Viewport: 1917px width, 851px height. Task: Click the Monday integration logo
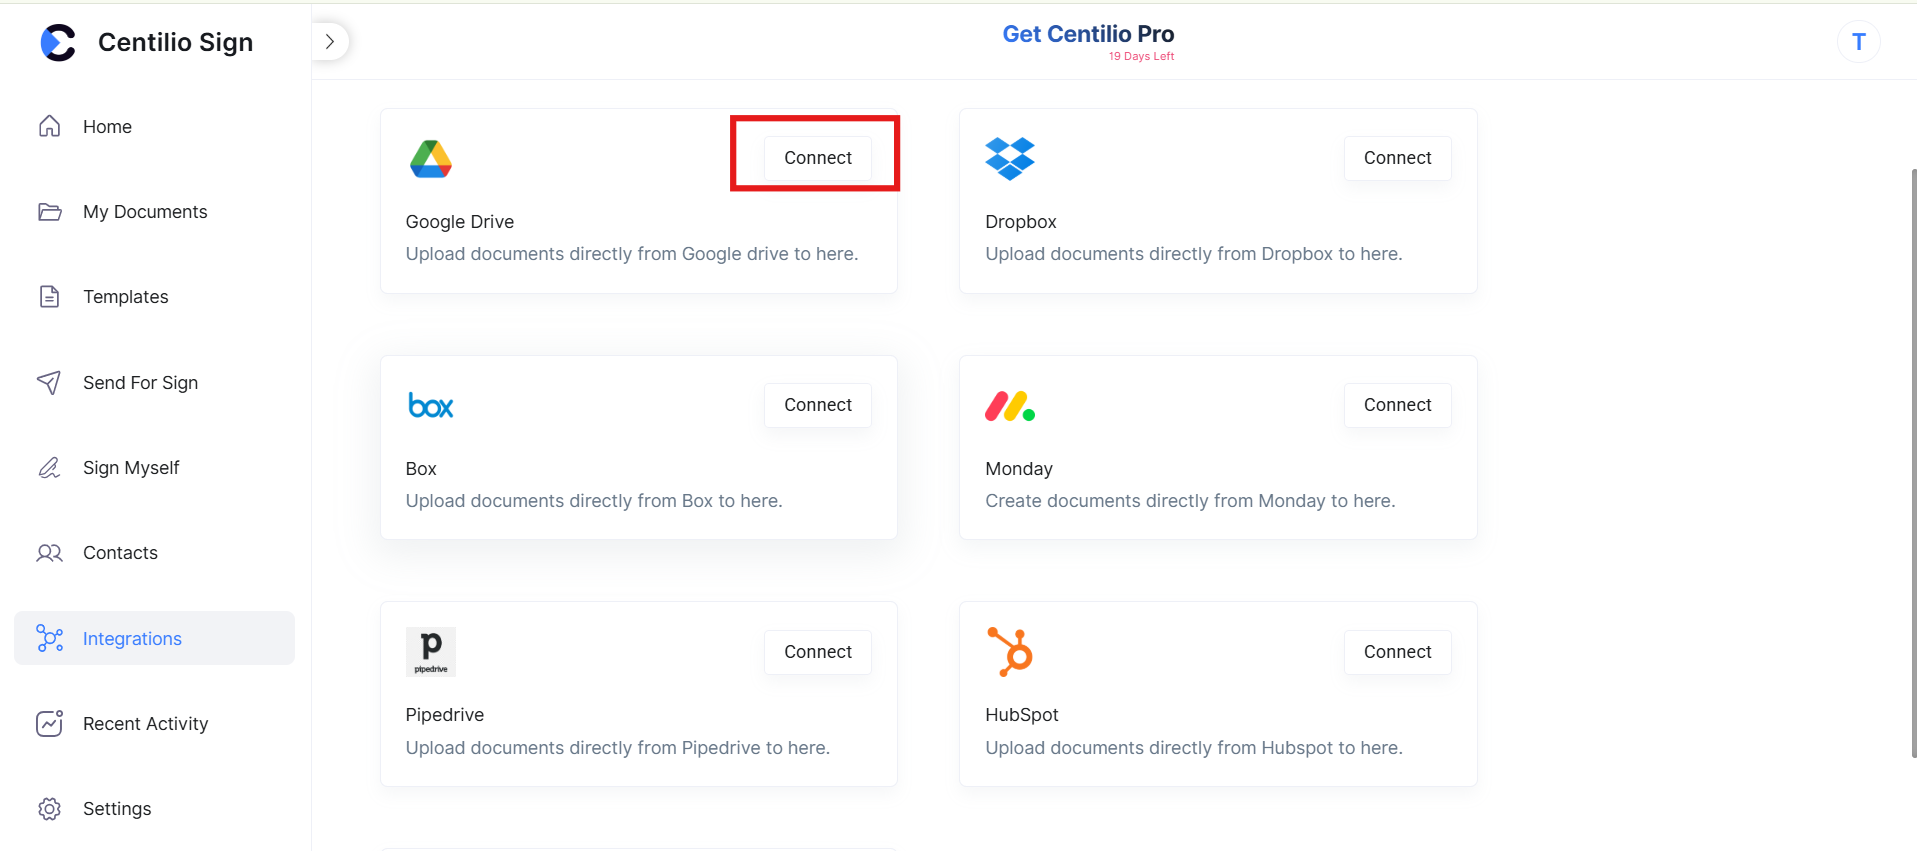click(x=1010, y=405)
